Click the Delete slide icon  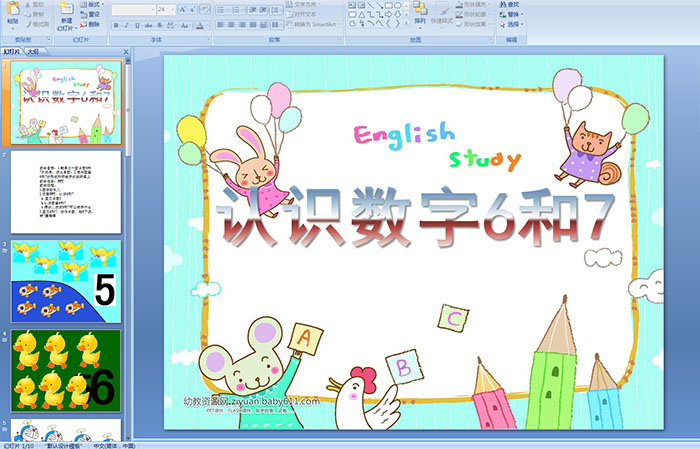83,24
